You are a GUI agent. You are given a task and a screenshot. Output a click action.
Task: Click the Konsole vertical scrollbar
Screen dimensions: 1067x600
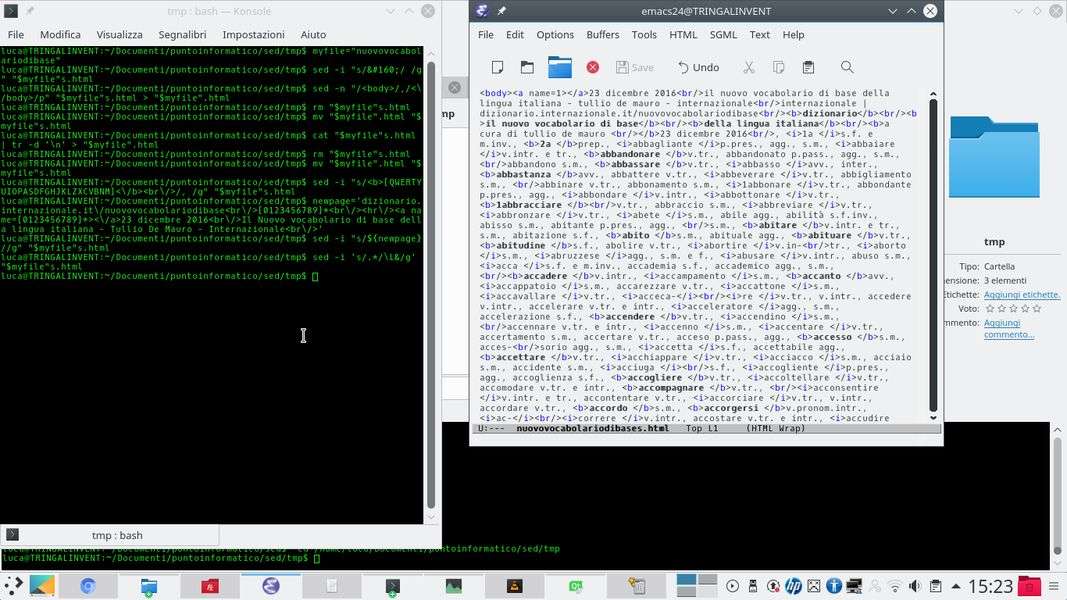tap(431, 280)
